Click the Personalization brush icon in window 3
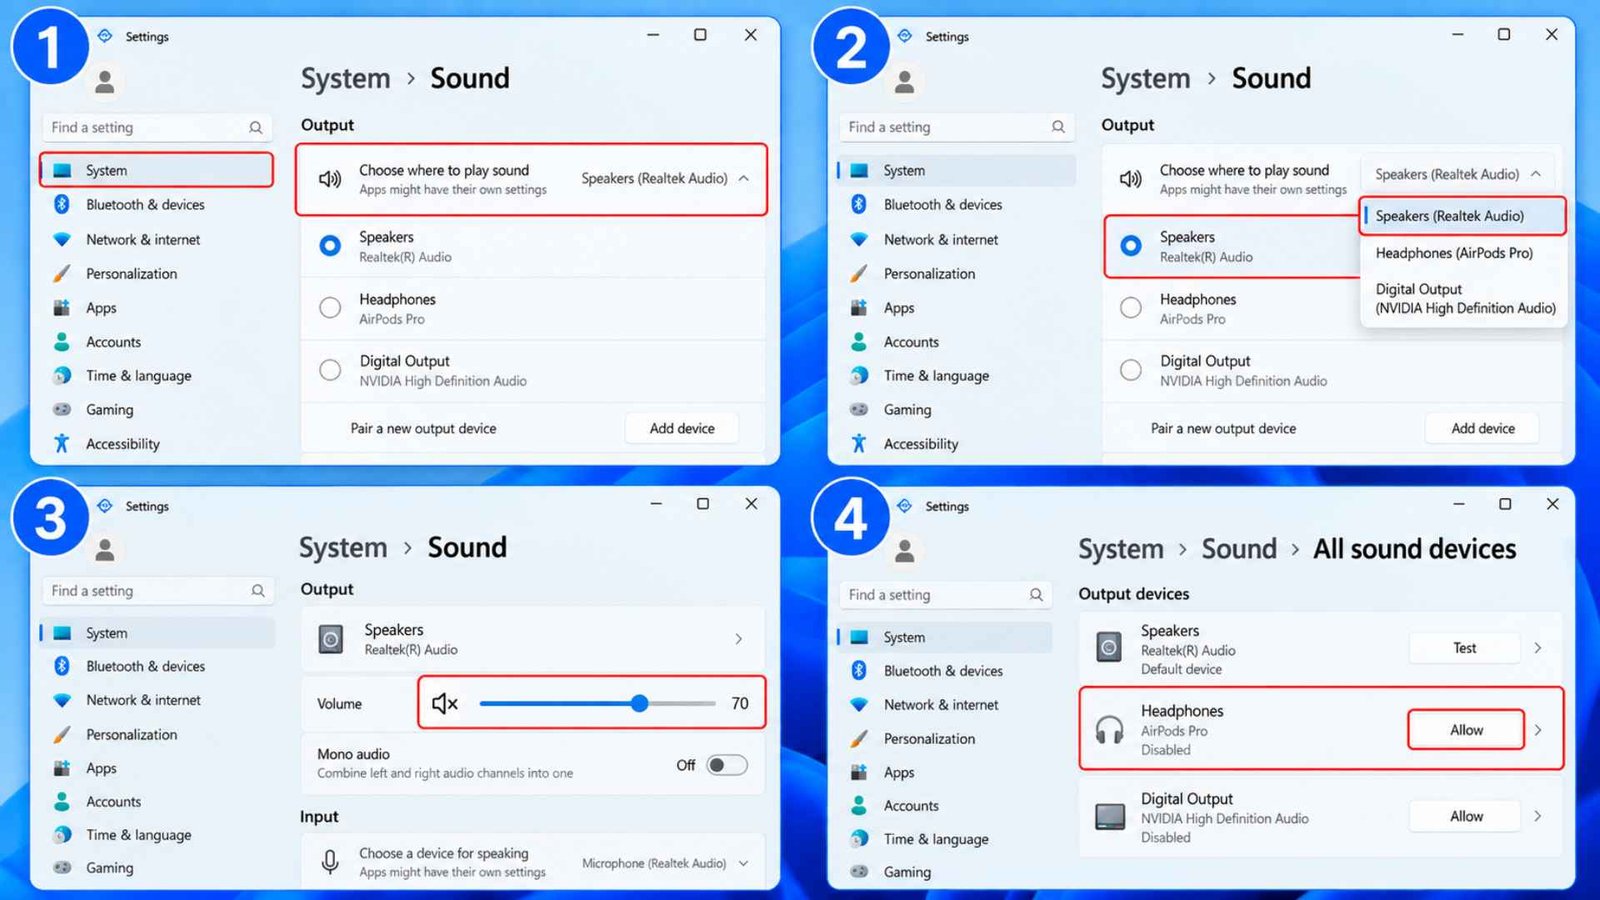1600x900 pixels. pyautogui.click(x=61, y=734)
